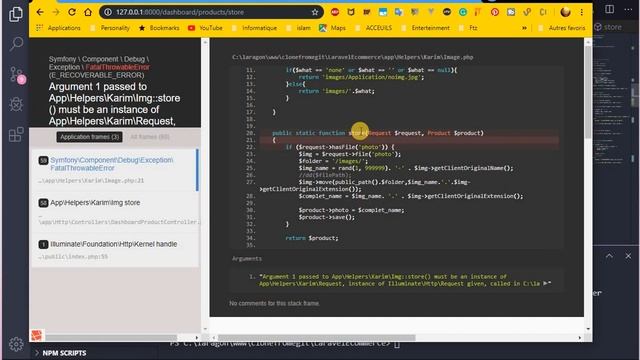Click the 'store' breadcrumb in VS Code
Viewport: 640px width, 360px height.
click(x=609, y=27)
